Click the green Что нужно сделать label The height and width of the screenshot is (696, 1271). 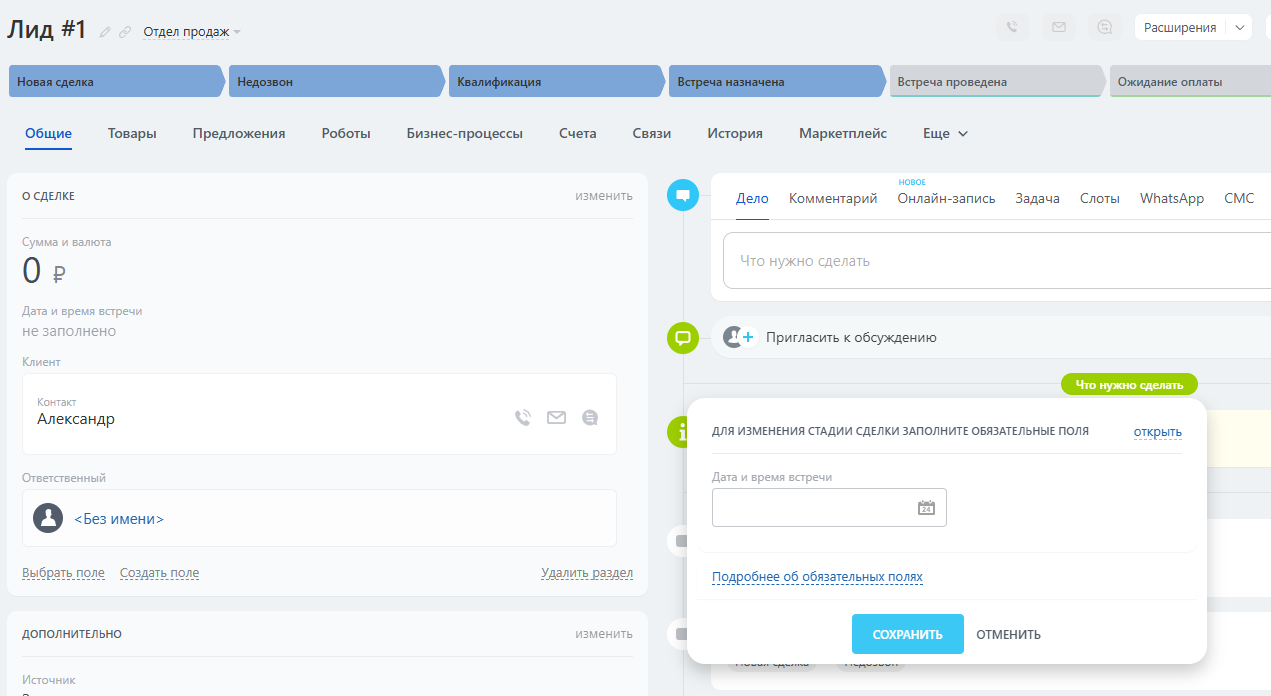1129,384
